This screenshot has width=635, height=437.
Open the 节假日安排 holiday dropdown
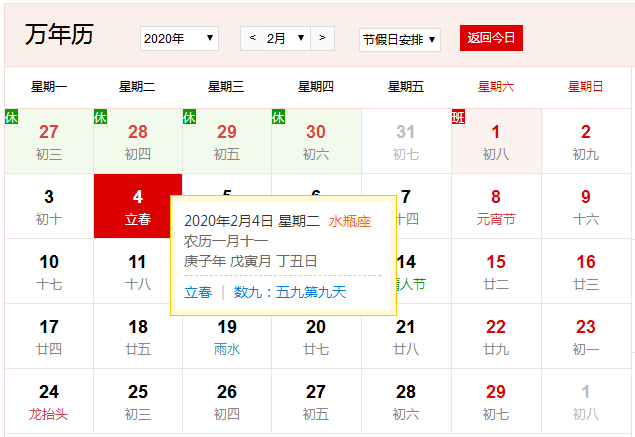400,40
